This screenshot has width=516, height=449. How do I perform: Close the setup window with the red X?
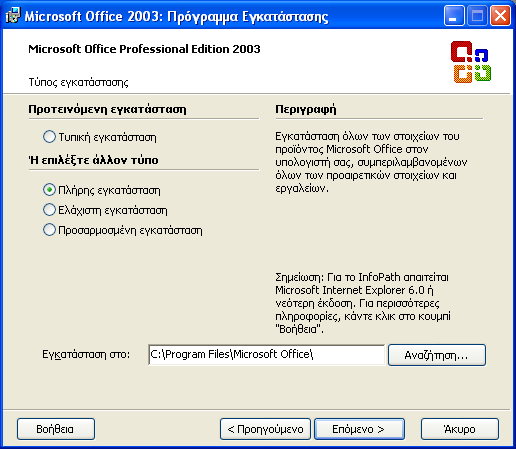coord(500,16)
